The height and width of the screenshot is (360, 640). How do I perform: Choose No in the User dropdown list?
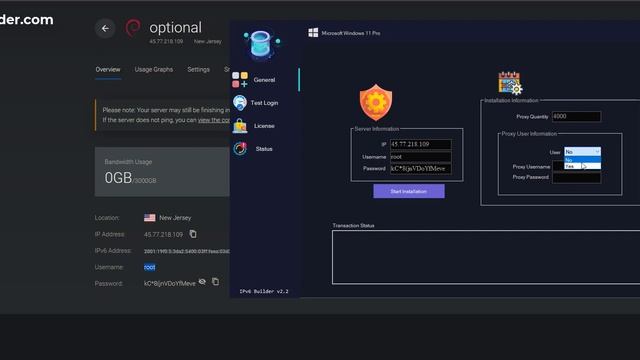[x=582, y=160]
